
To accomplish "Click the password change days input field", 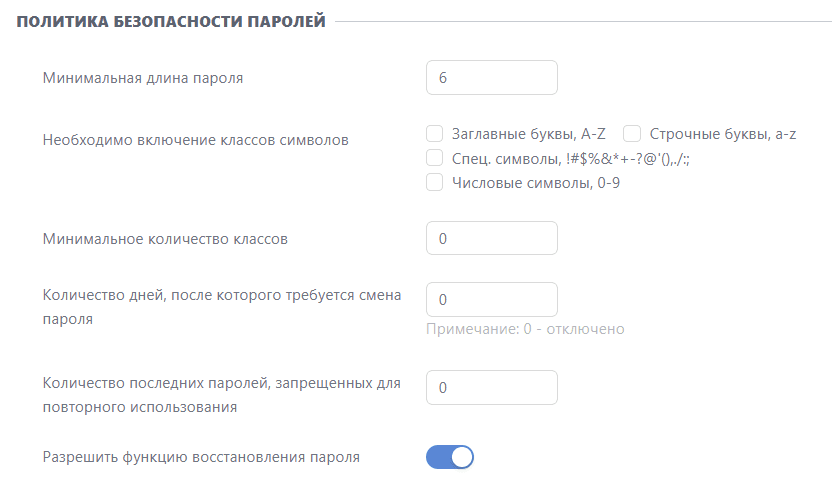I will [491, 300].
